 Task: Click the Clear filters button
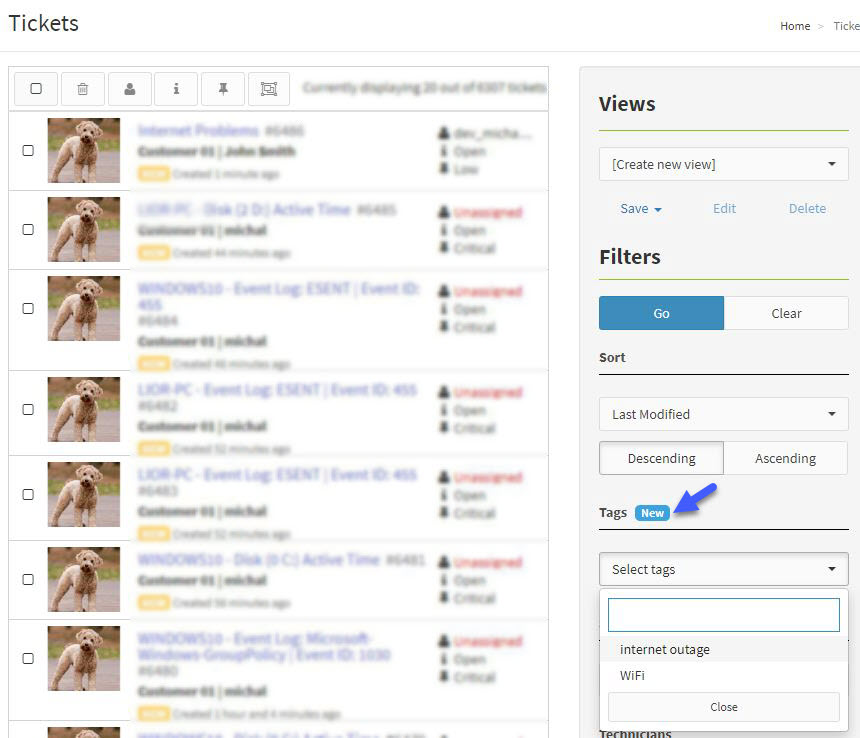(x=786, y=313)
